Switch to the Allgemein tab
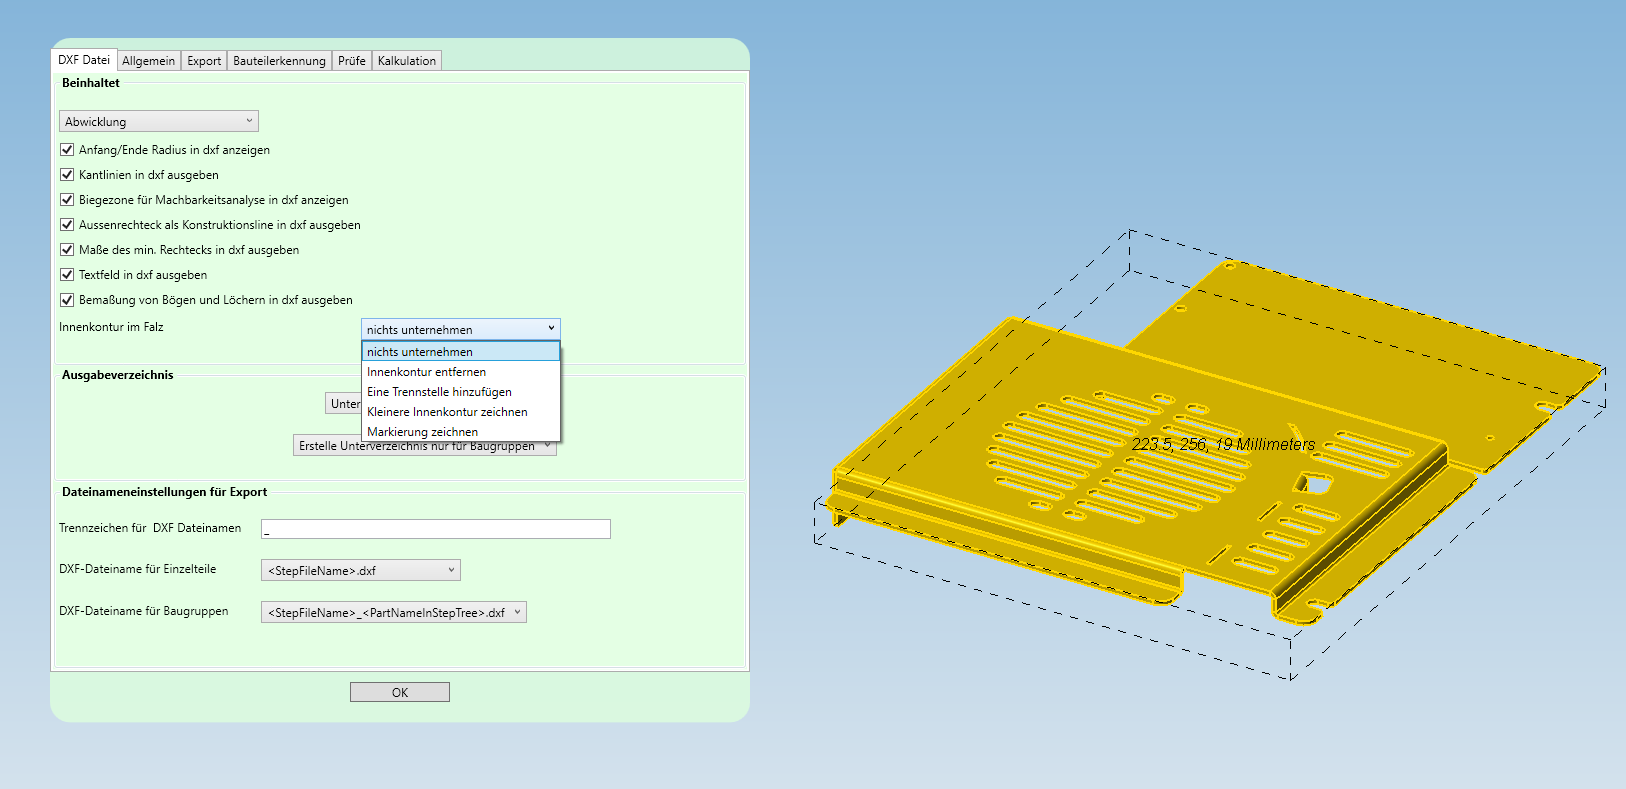Viewport: 1626px width, 789px height. pyautogui.click(x=148, y=61)
